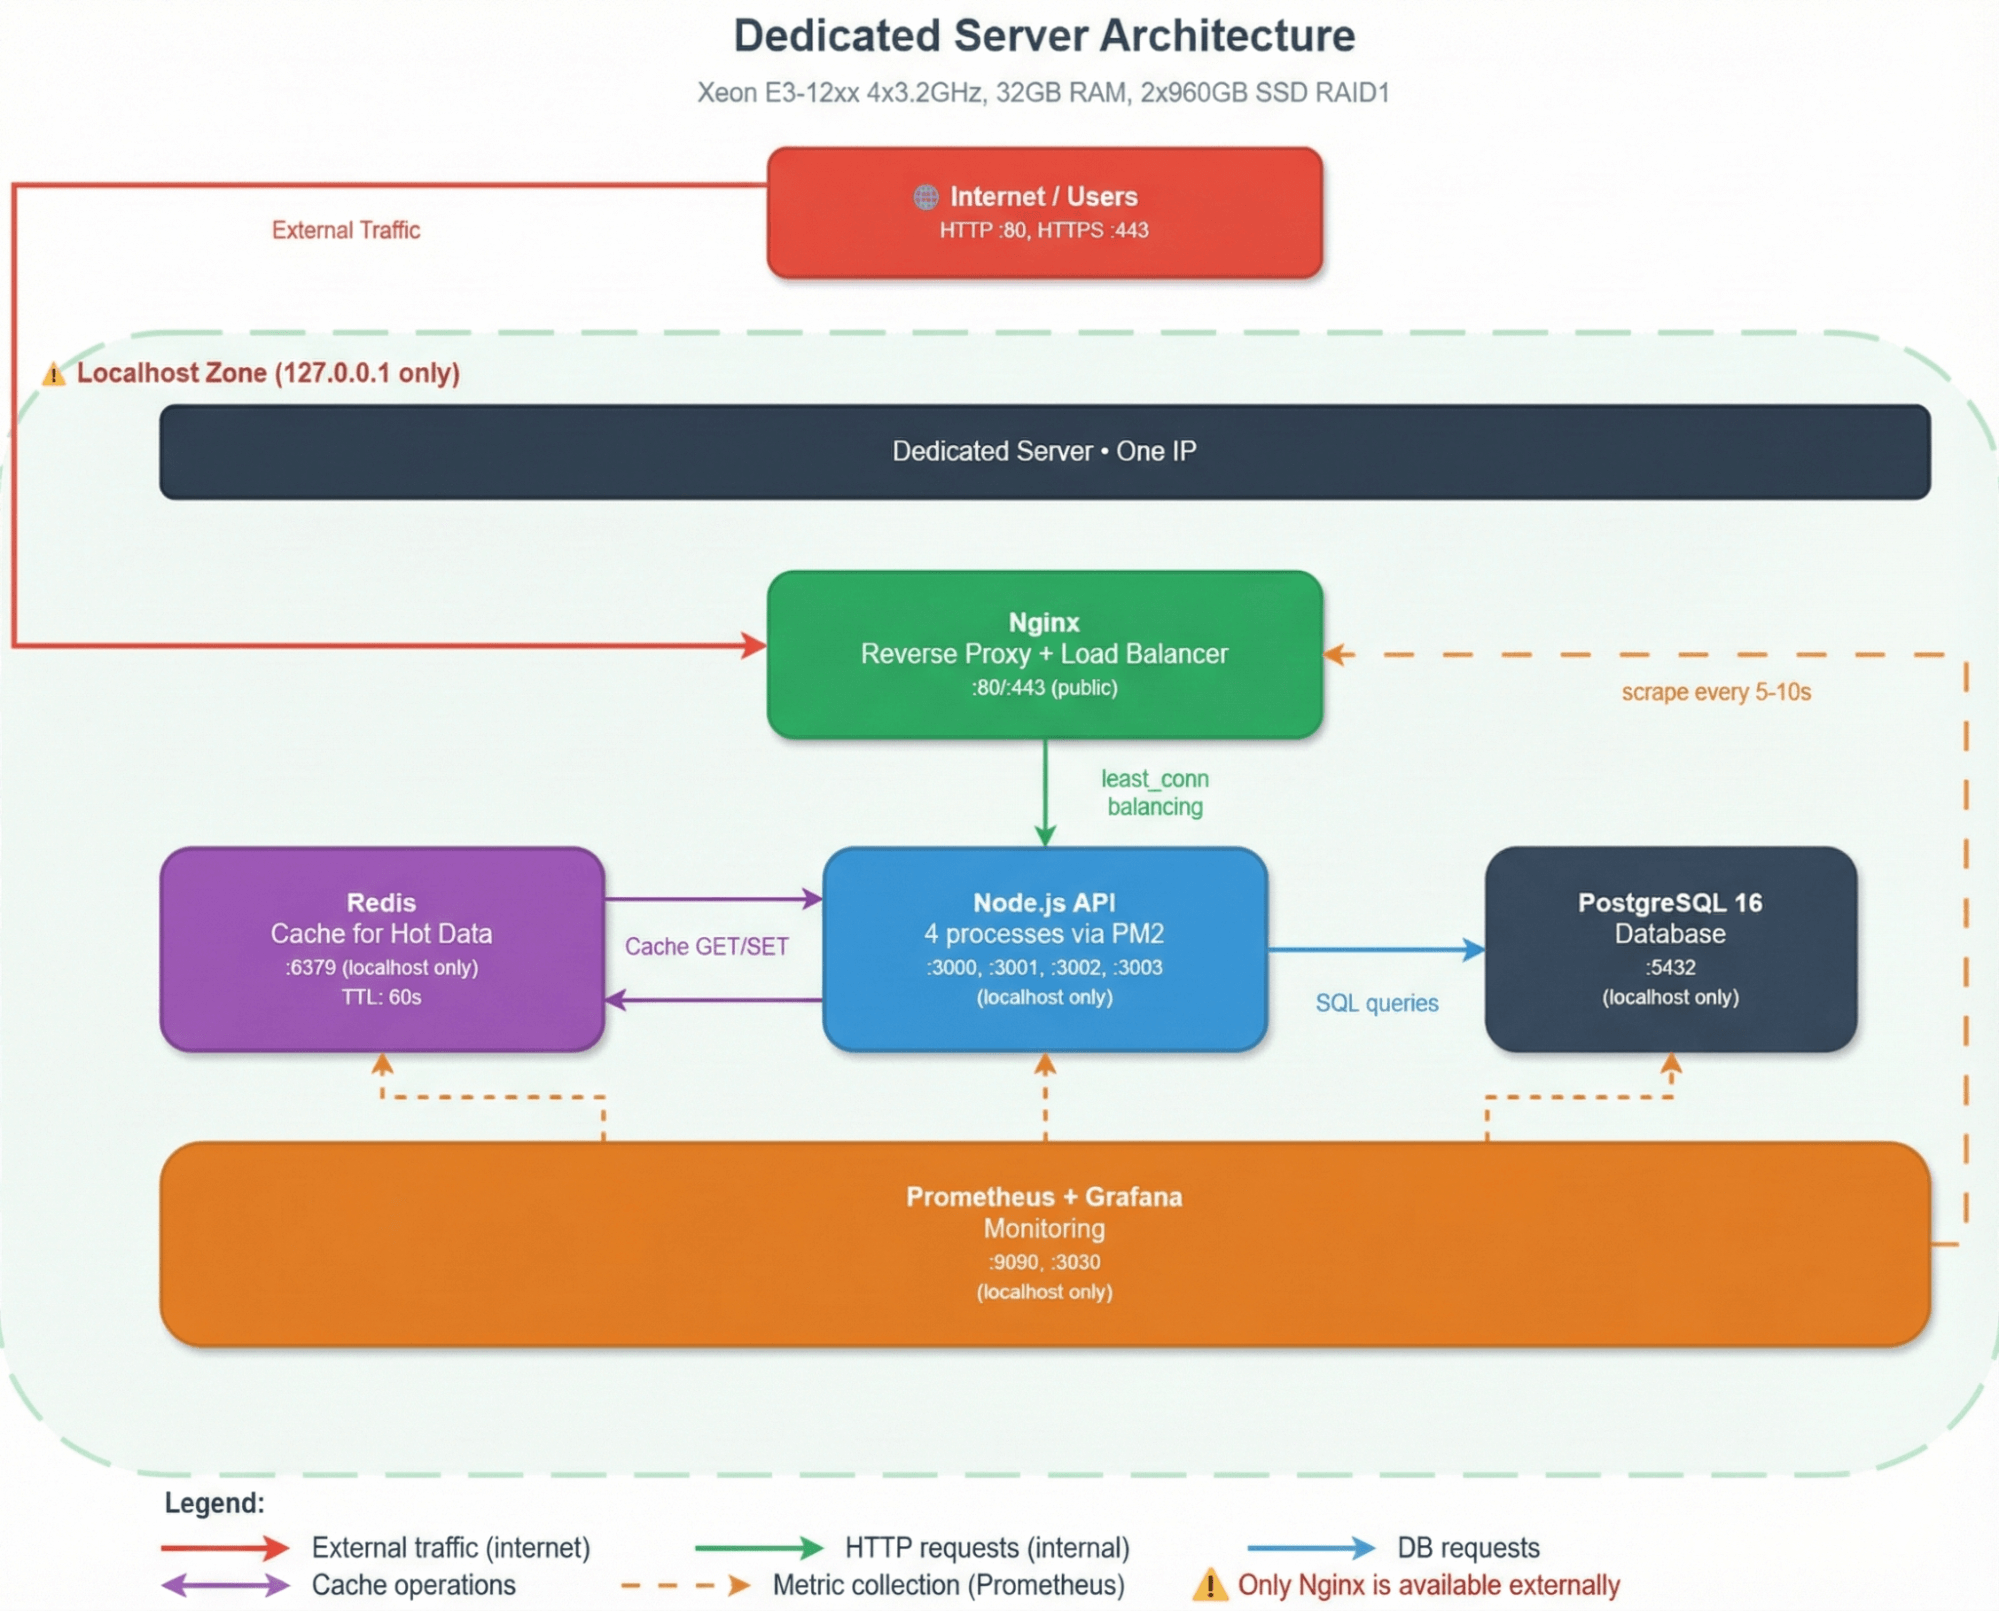The width and height of the screenshot is (1999, 1611).
Task: Select the PostgreSQL 16 Database box
Action: tap(1670, 948)
